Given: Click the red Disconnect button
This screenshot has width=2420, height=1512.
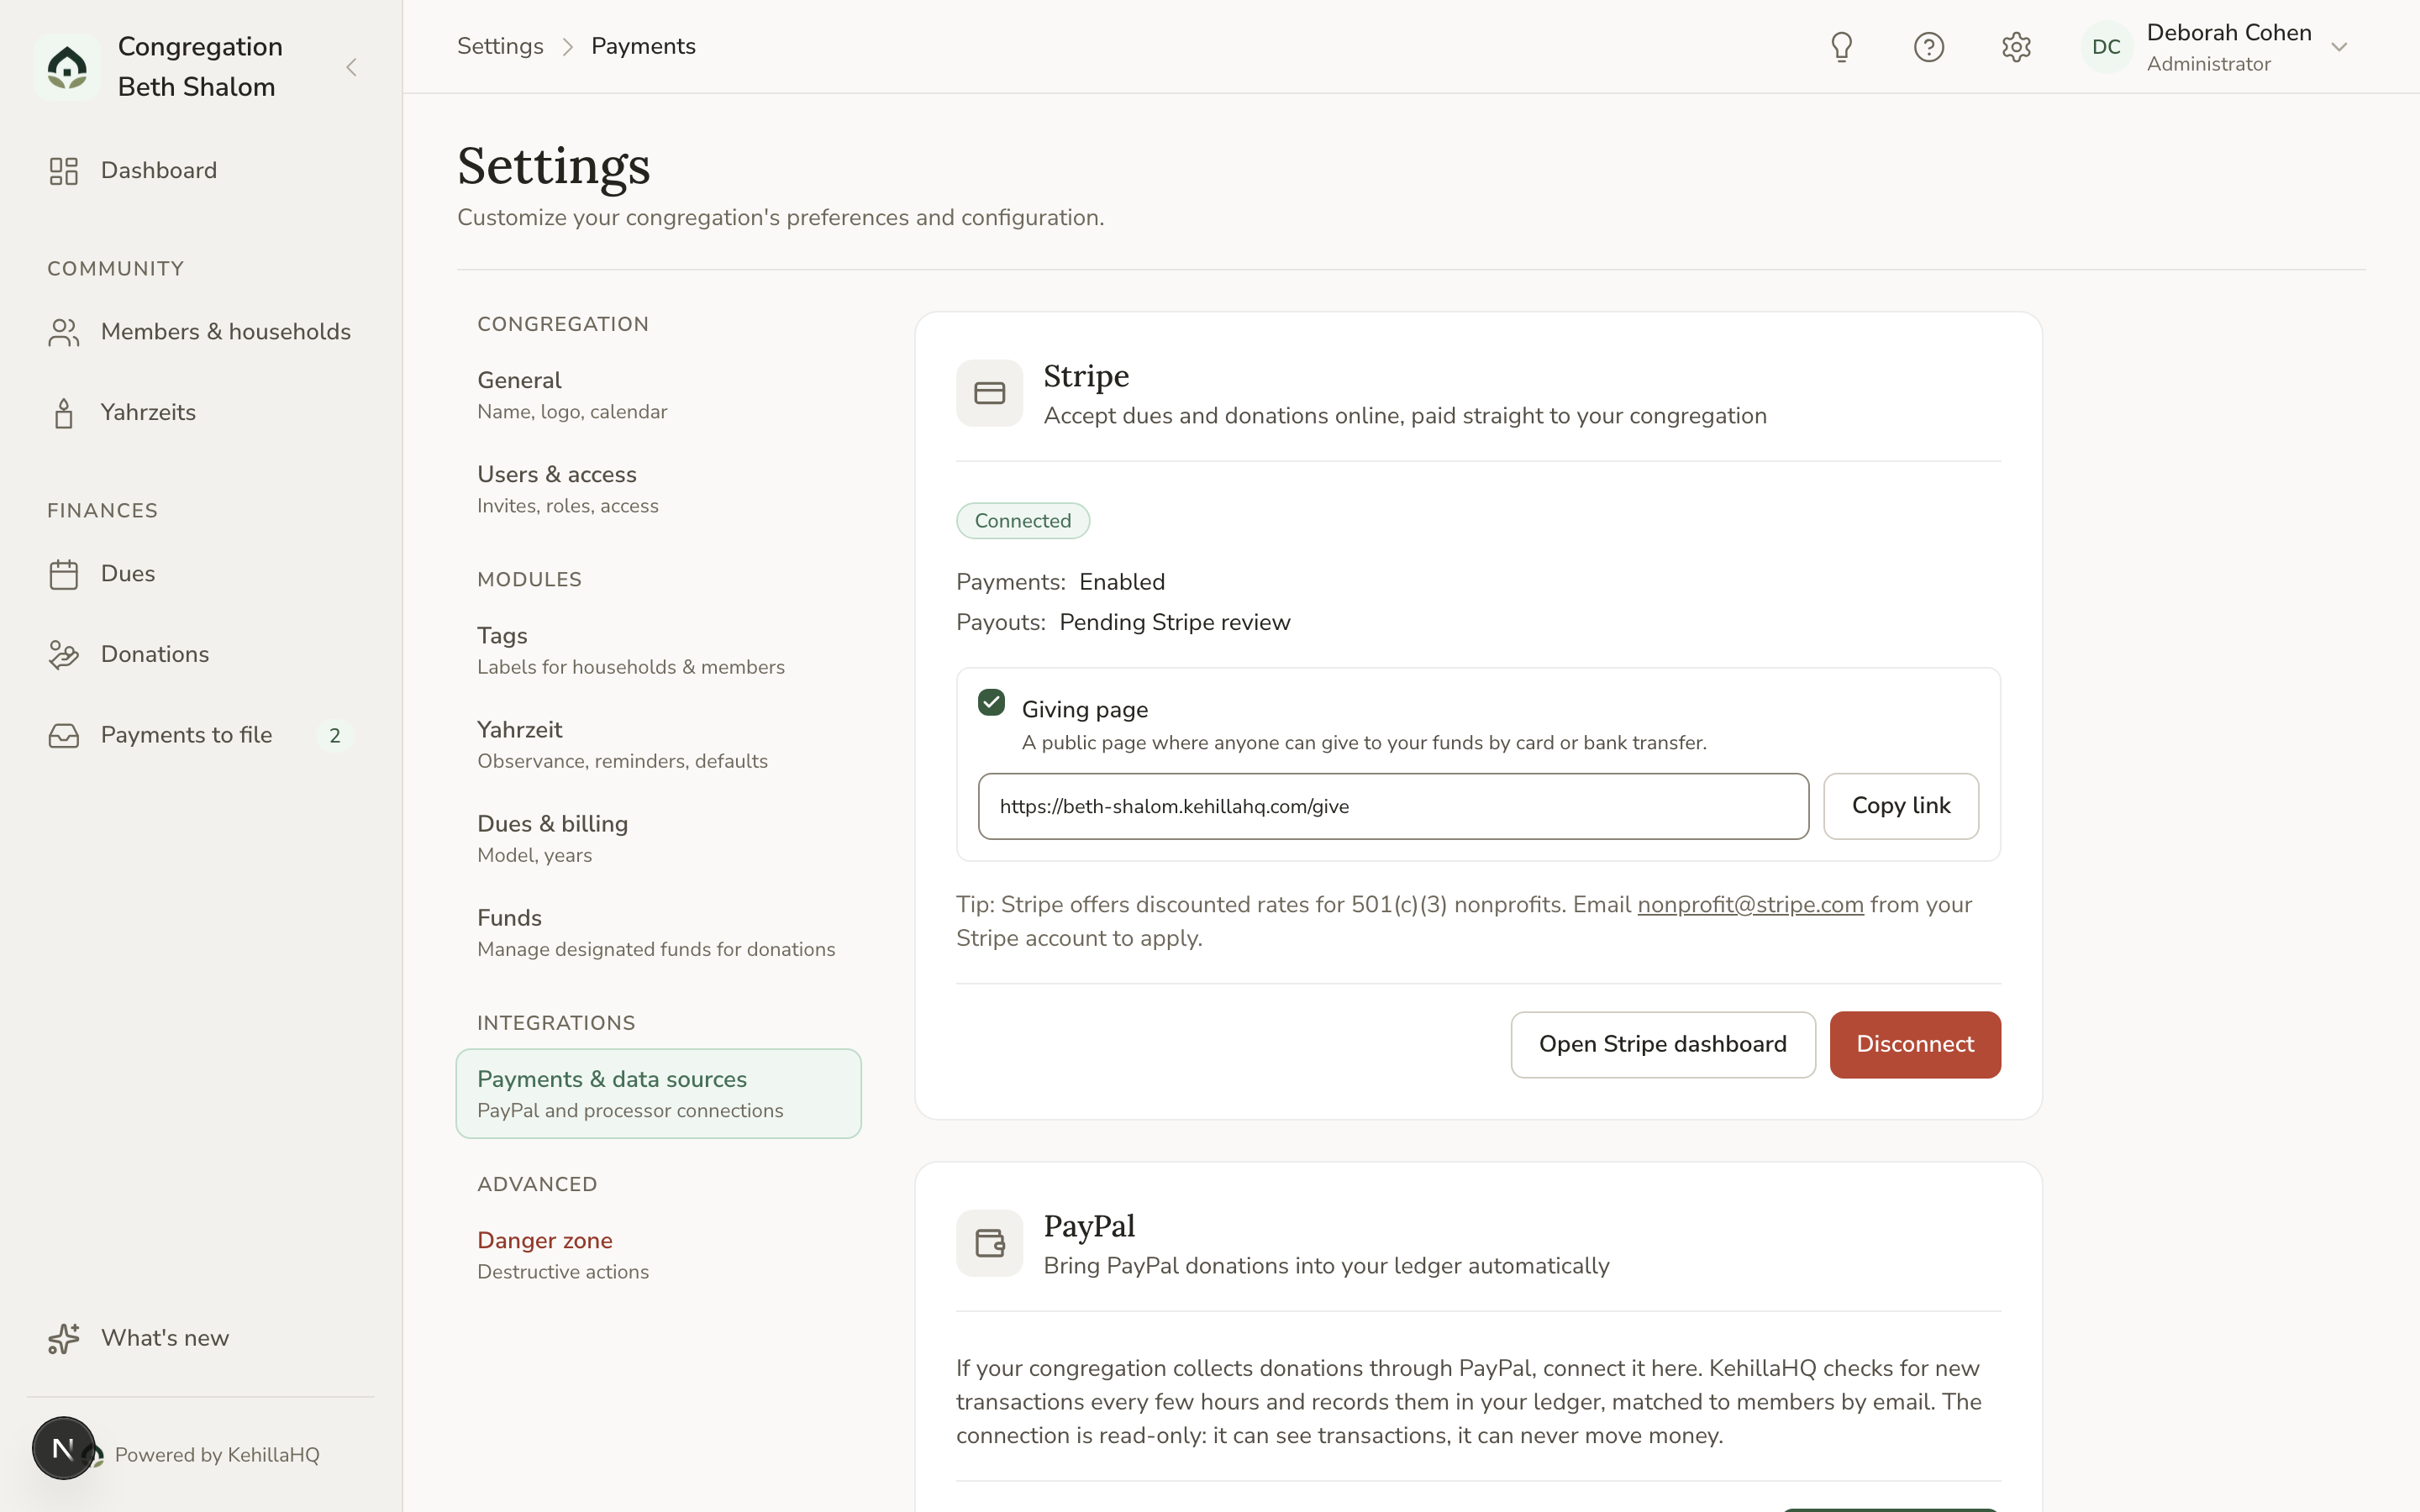Looking at the screenshot, I should [1915, 1044].
